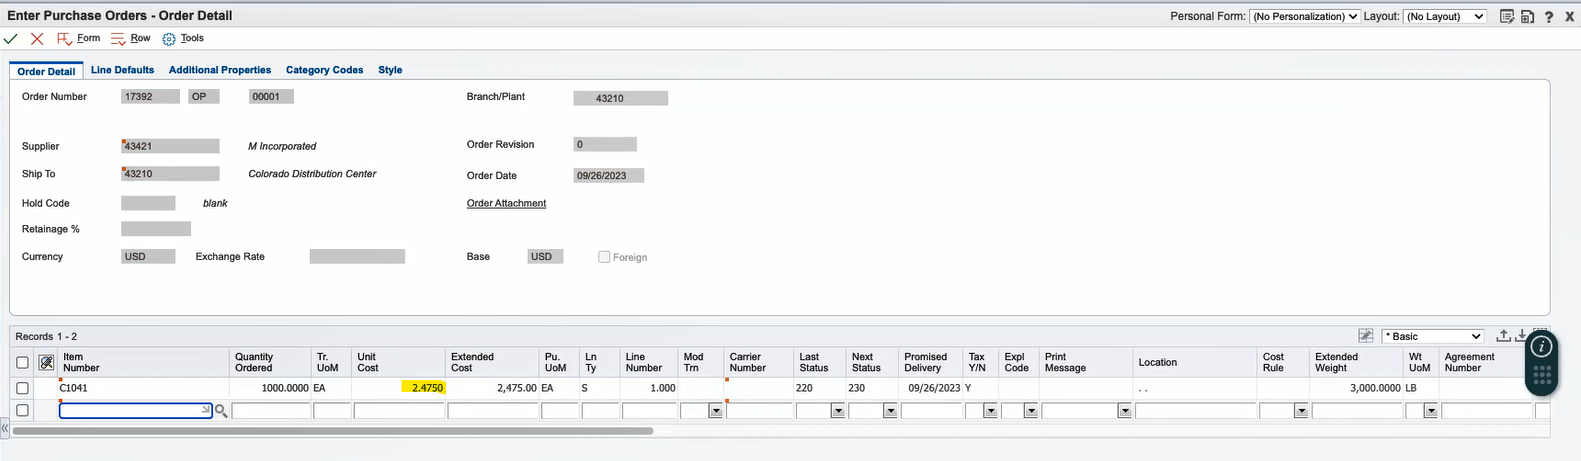Check the empty new row checkbox
This screenshot has width=1581, height=461.
pyautogui.click(x=22, y=411)
